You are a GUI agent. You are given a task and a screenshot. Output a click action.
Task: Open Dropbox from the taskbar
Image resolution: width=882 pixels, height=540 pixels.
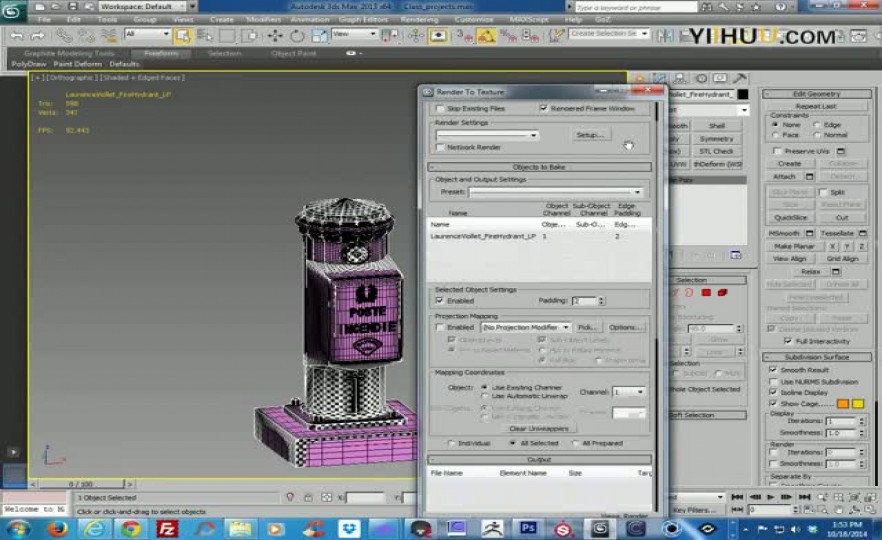point(349,529)
